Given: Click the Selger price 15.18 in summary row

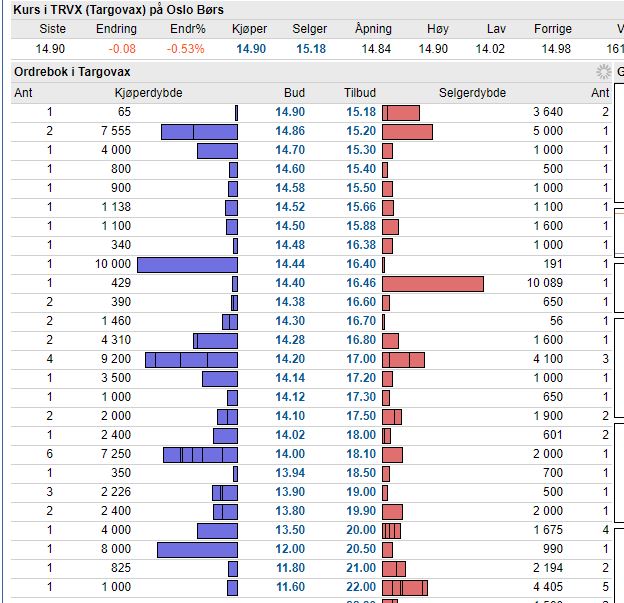Looking at the screenshot, I should 311,49.
